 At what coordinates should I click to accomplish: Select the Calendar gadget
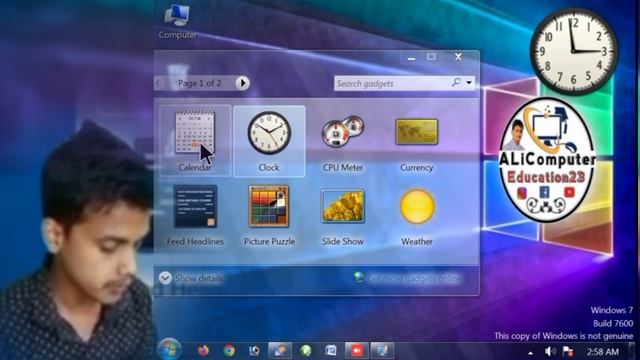pos(195,141)
